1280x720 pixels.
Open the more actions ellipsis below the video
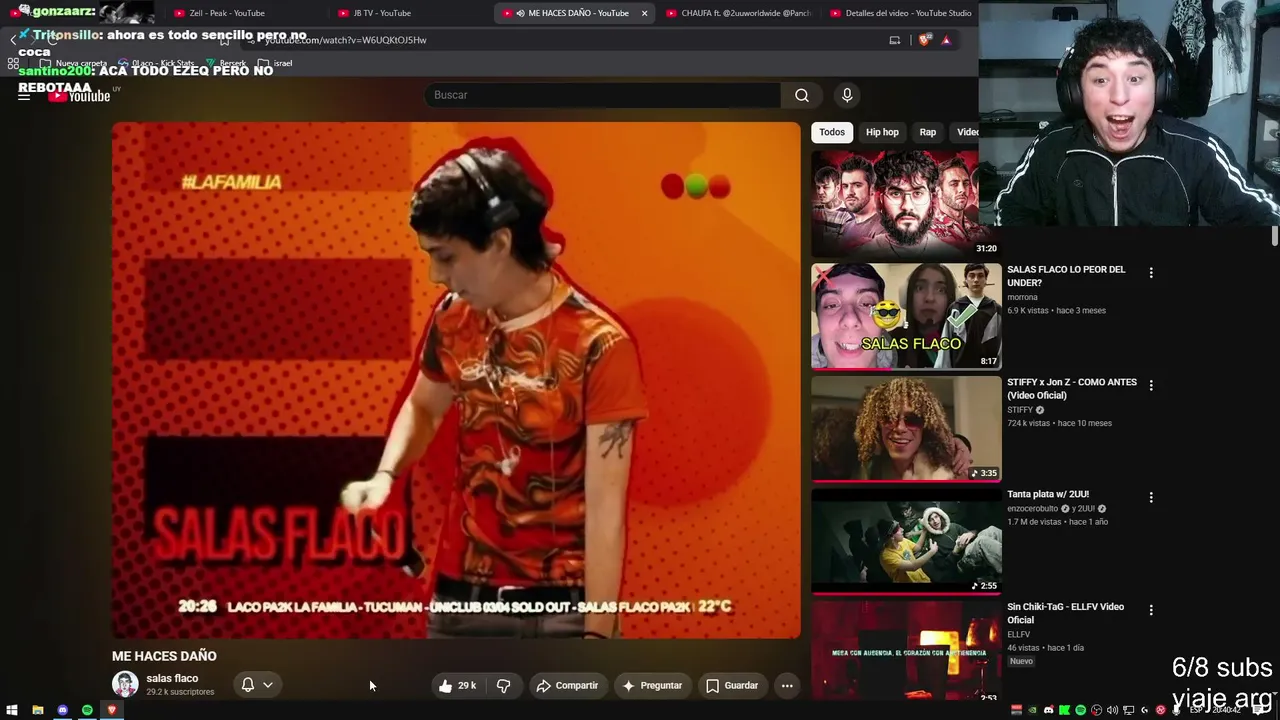pyautogui.click(x=787, y=686)
